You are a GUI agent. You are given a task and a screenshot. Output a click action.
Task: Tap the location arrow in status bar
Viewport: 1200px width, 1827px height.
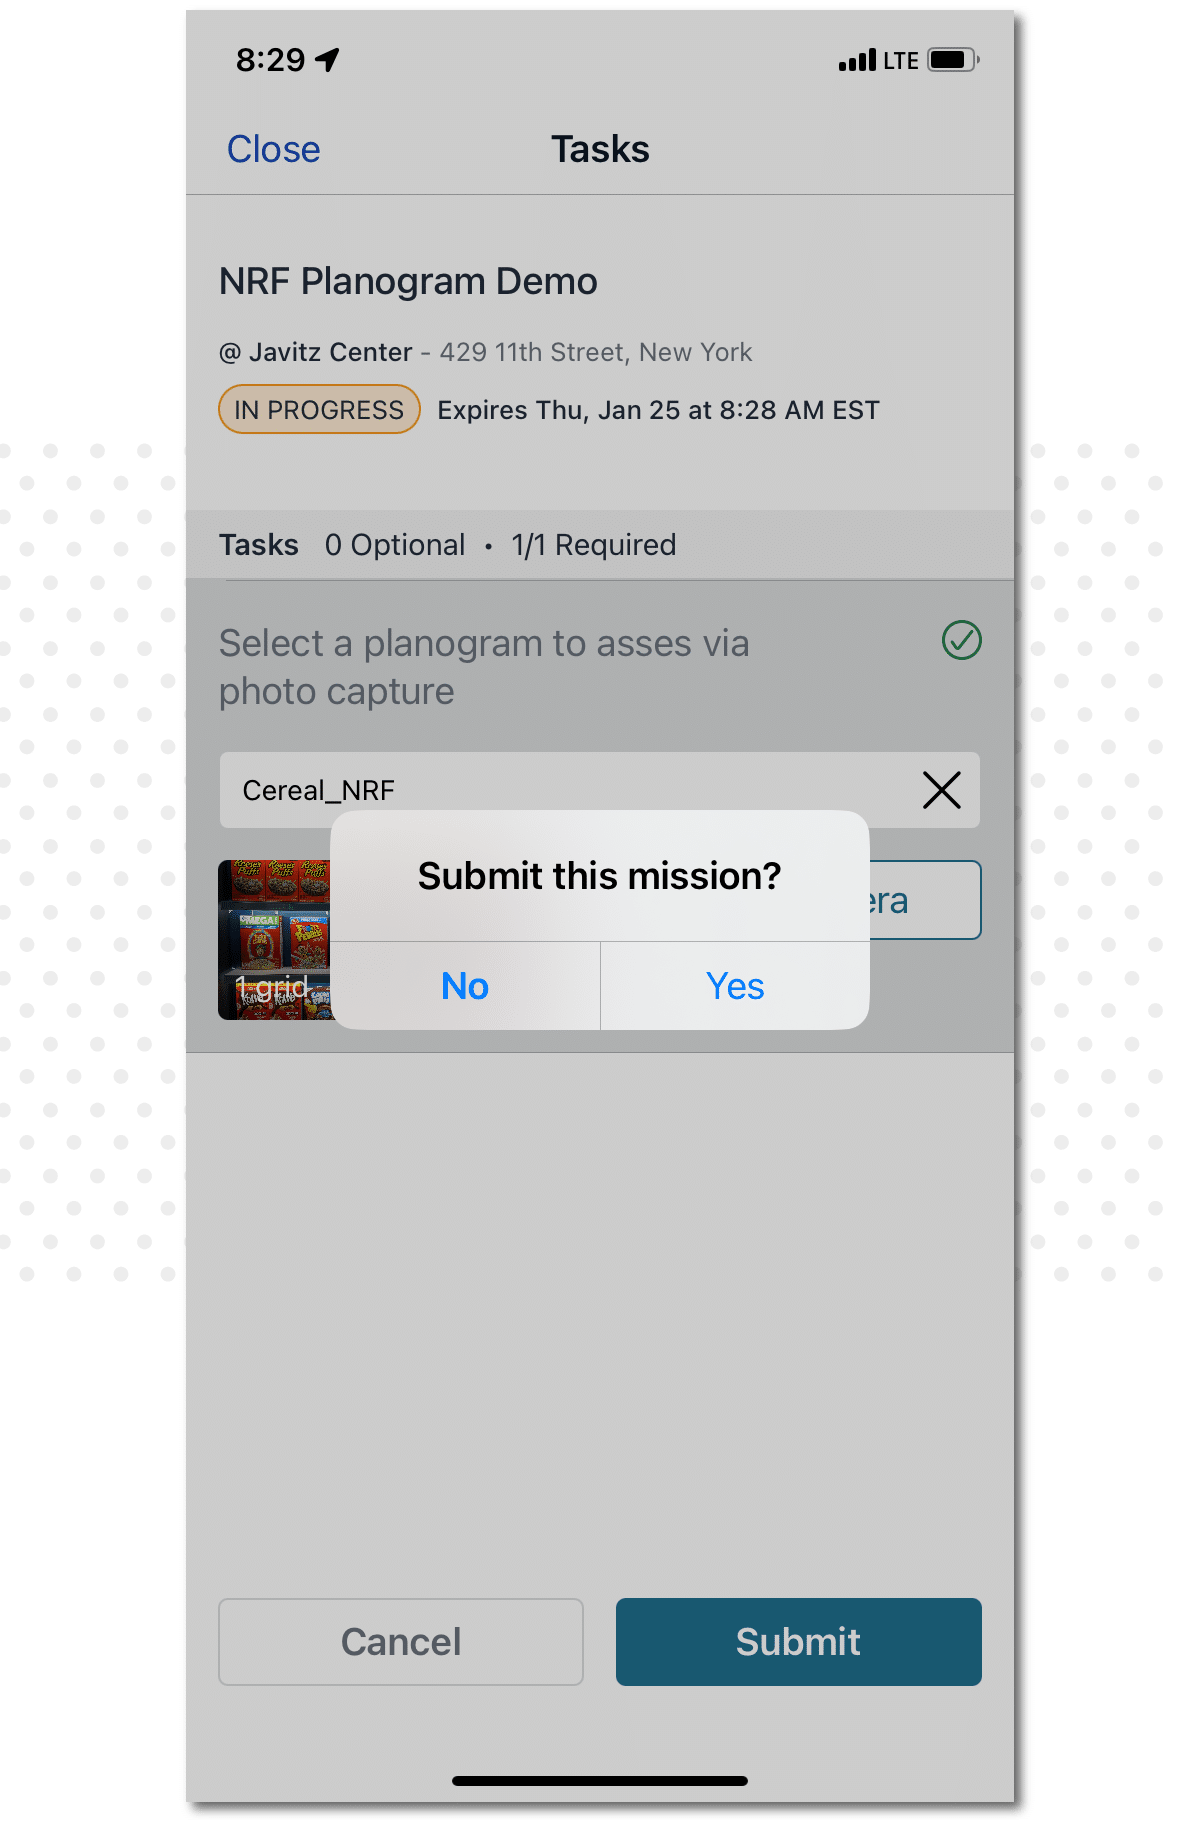pyautogui.click(x=328, y=60)
